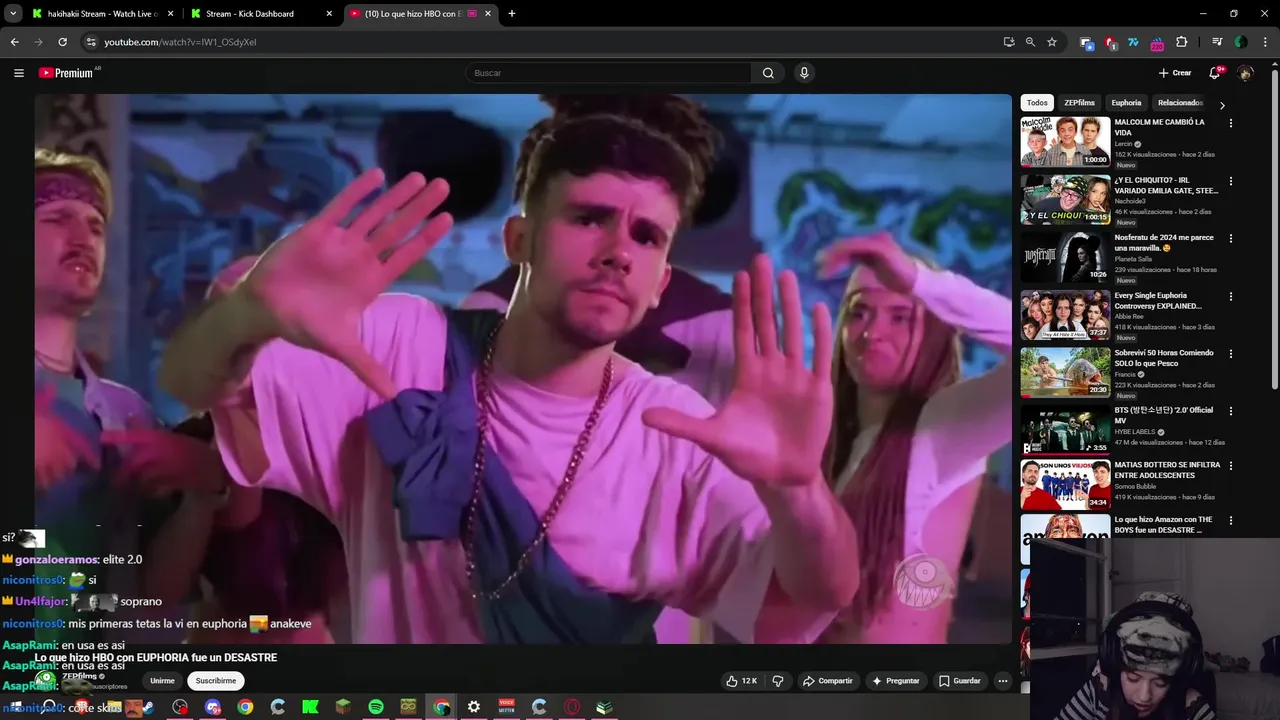Viewport: 1280px width, 720px height.
Task: Open options for MALCOLM ME CAMBIÓ LA VIDA
Action: pos(1231,123)
